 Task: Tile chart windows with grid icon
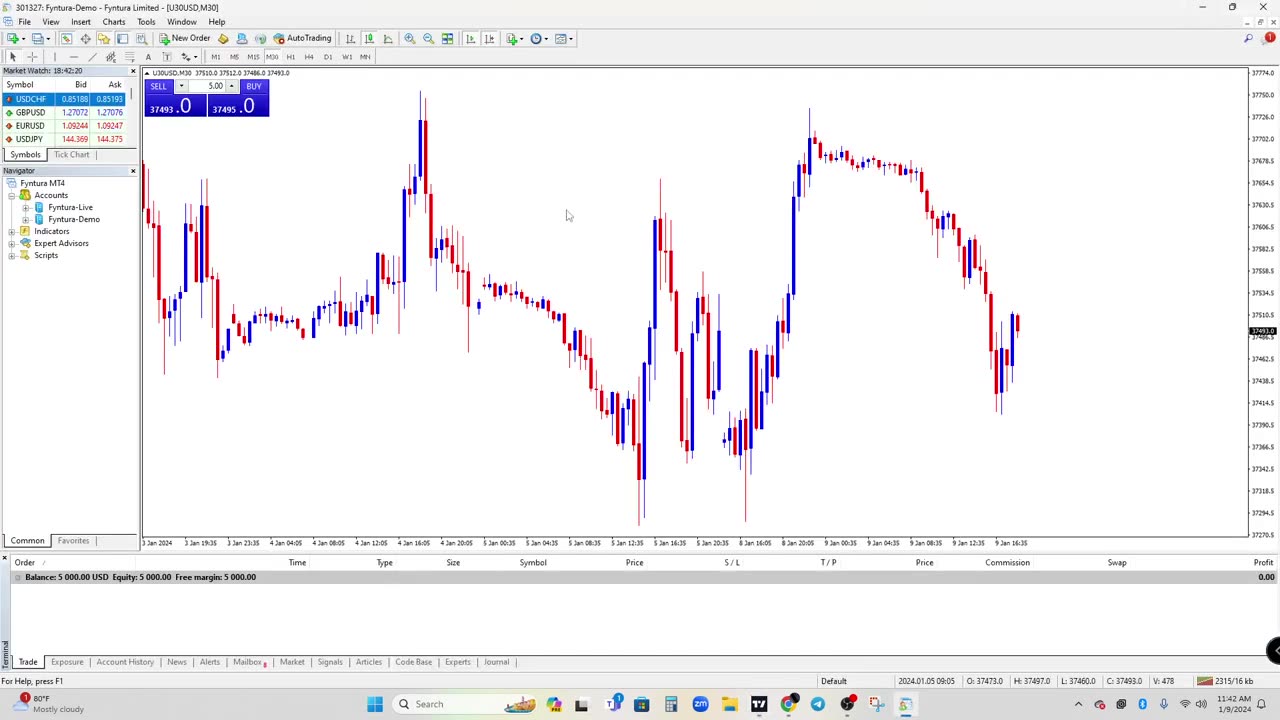(447, 38)
